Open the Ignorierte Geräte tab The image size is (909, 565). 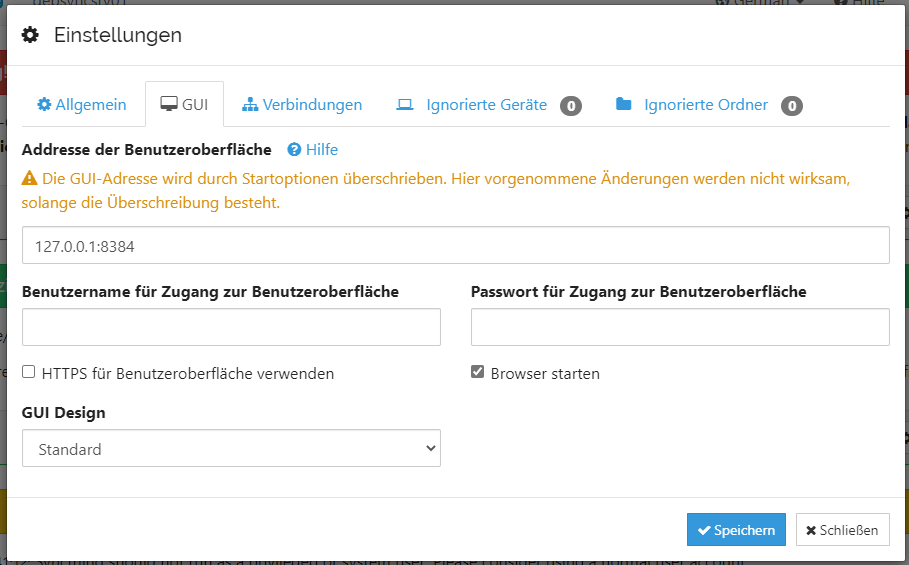(x=488, y=105)
